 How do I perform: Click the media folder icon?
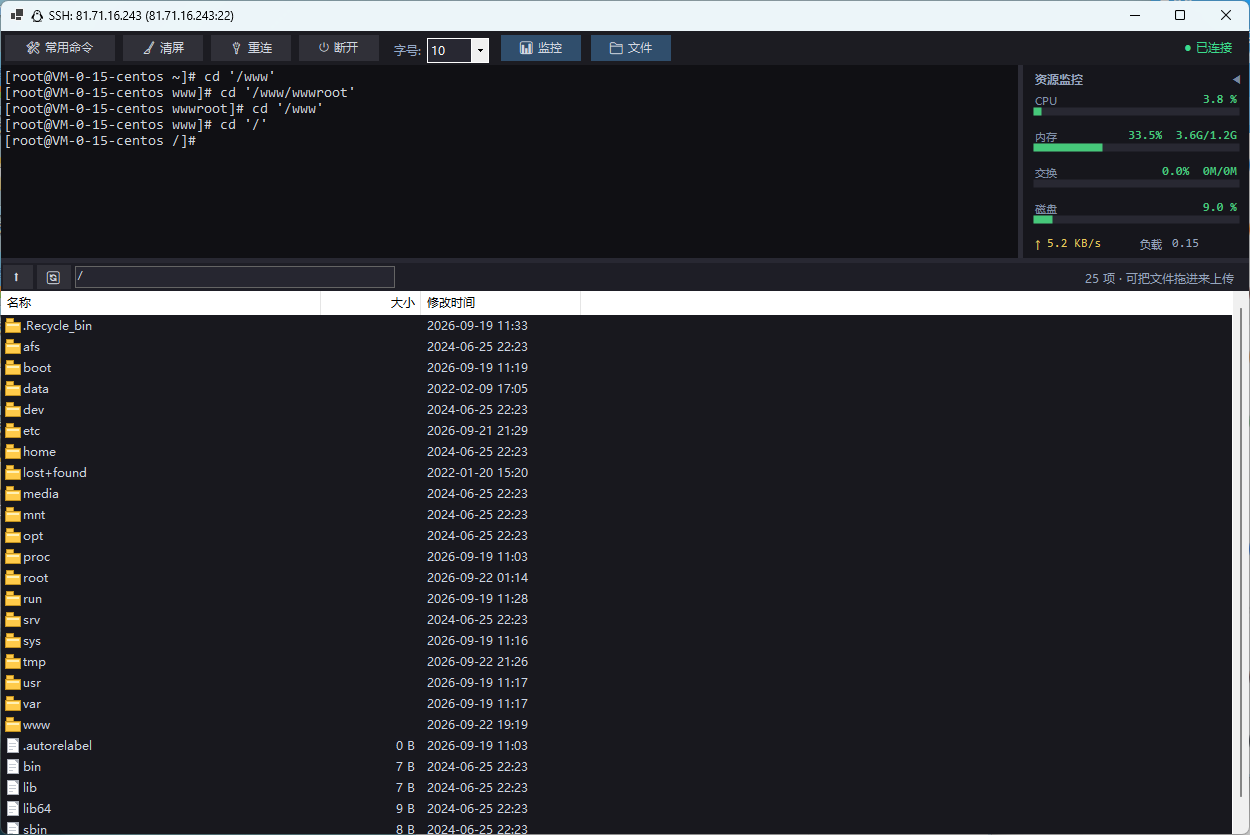(x=13, y=494)
